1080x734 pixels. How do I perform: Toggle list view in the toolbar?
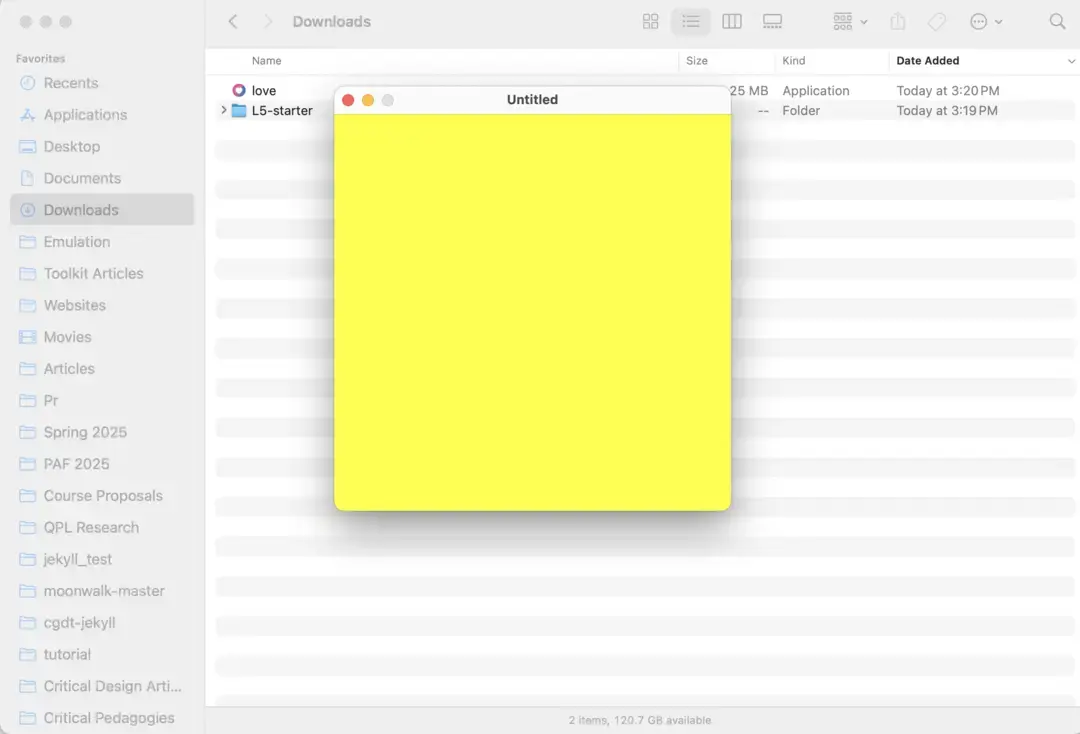(691, 21)
